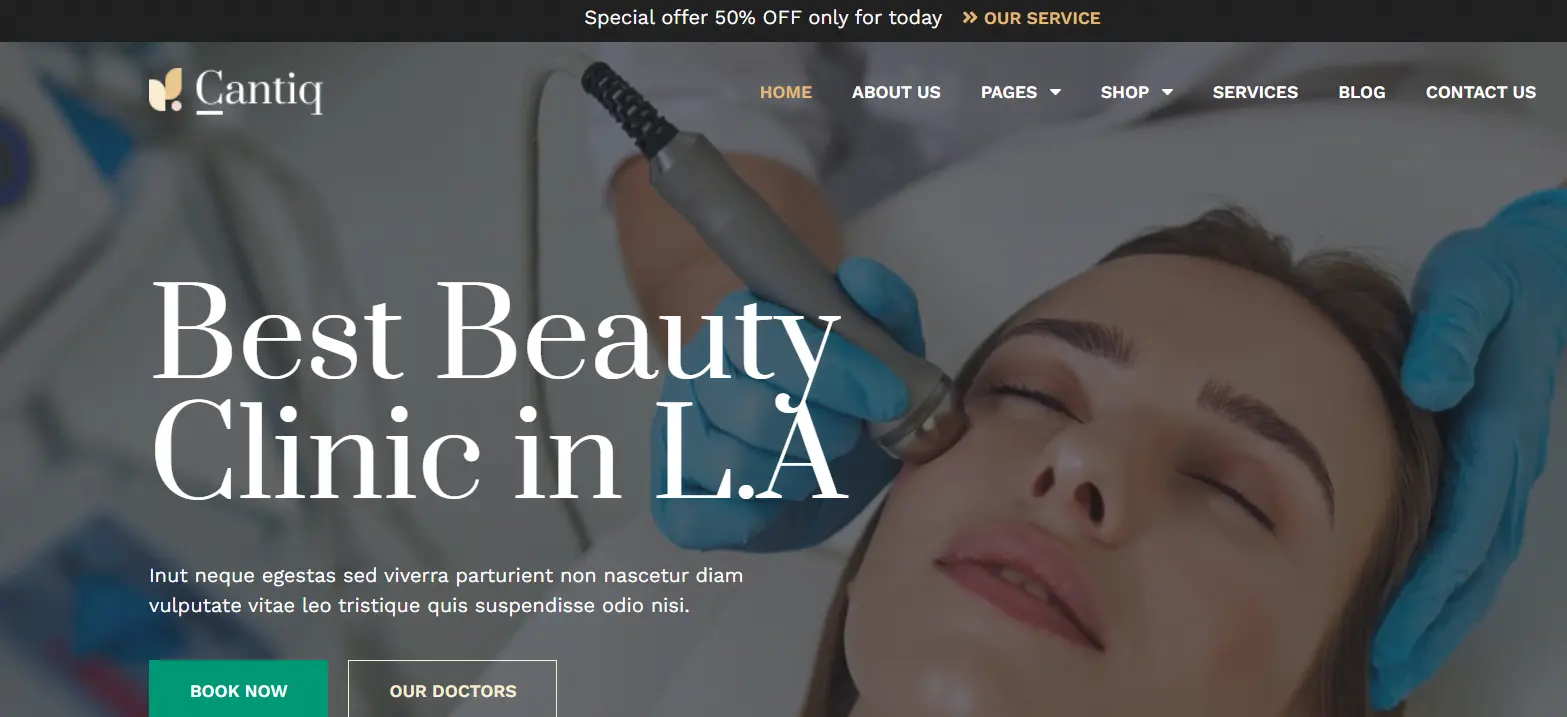
Task: Open the BLOG page link
Action: (x=1362, y=92)
